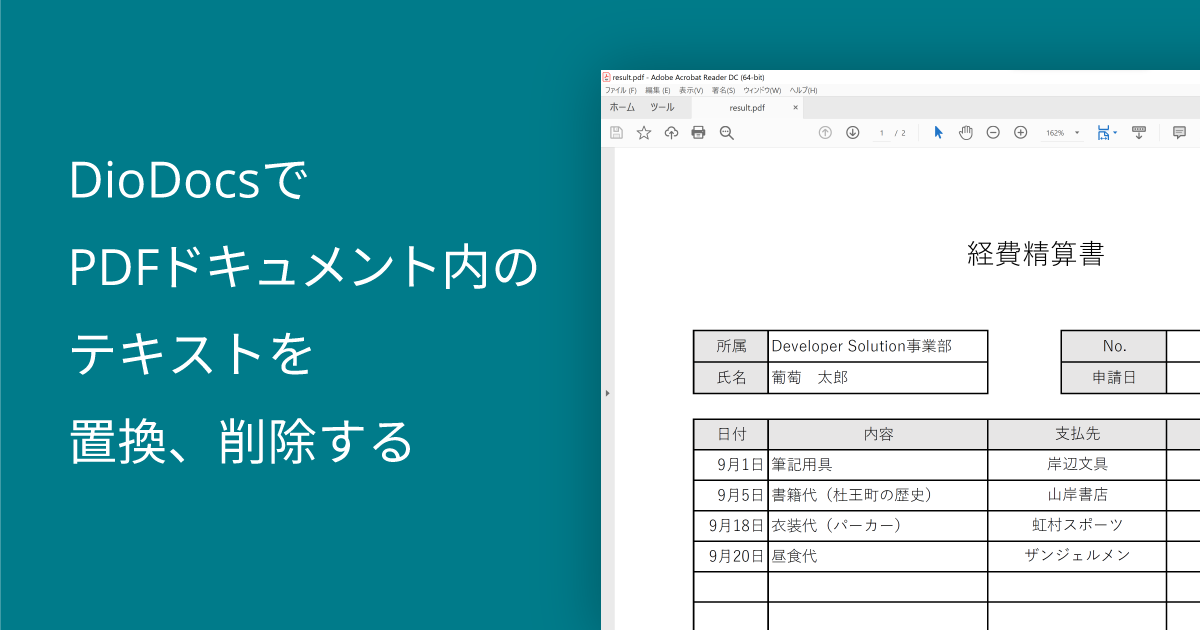Open the comment tool icon
This screenshot has height=630, width=1200.
pos(1179,133)
